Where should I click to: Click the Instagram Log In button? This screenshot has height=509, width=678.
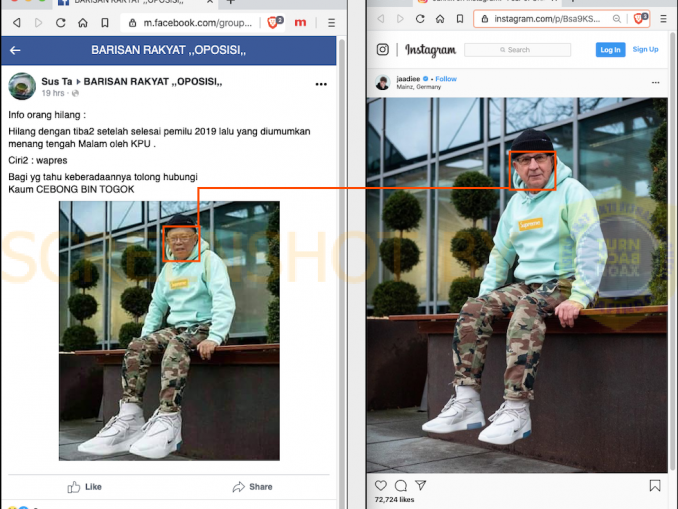610,50
